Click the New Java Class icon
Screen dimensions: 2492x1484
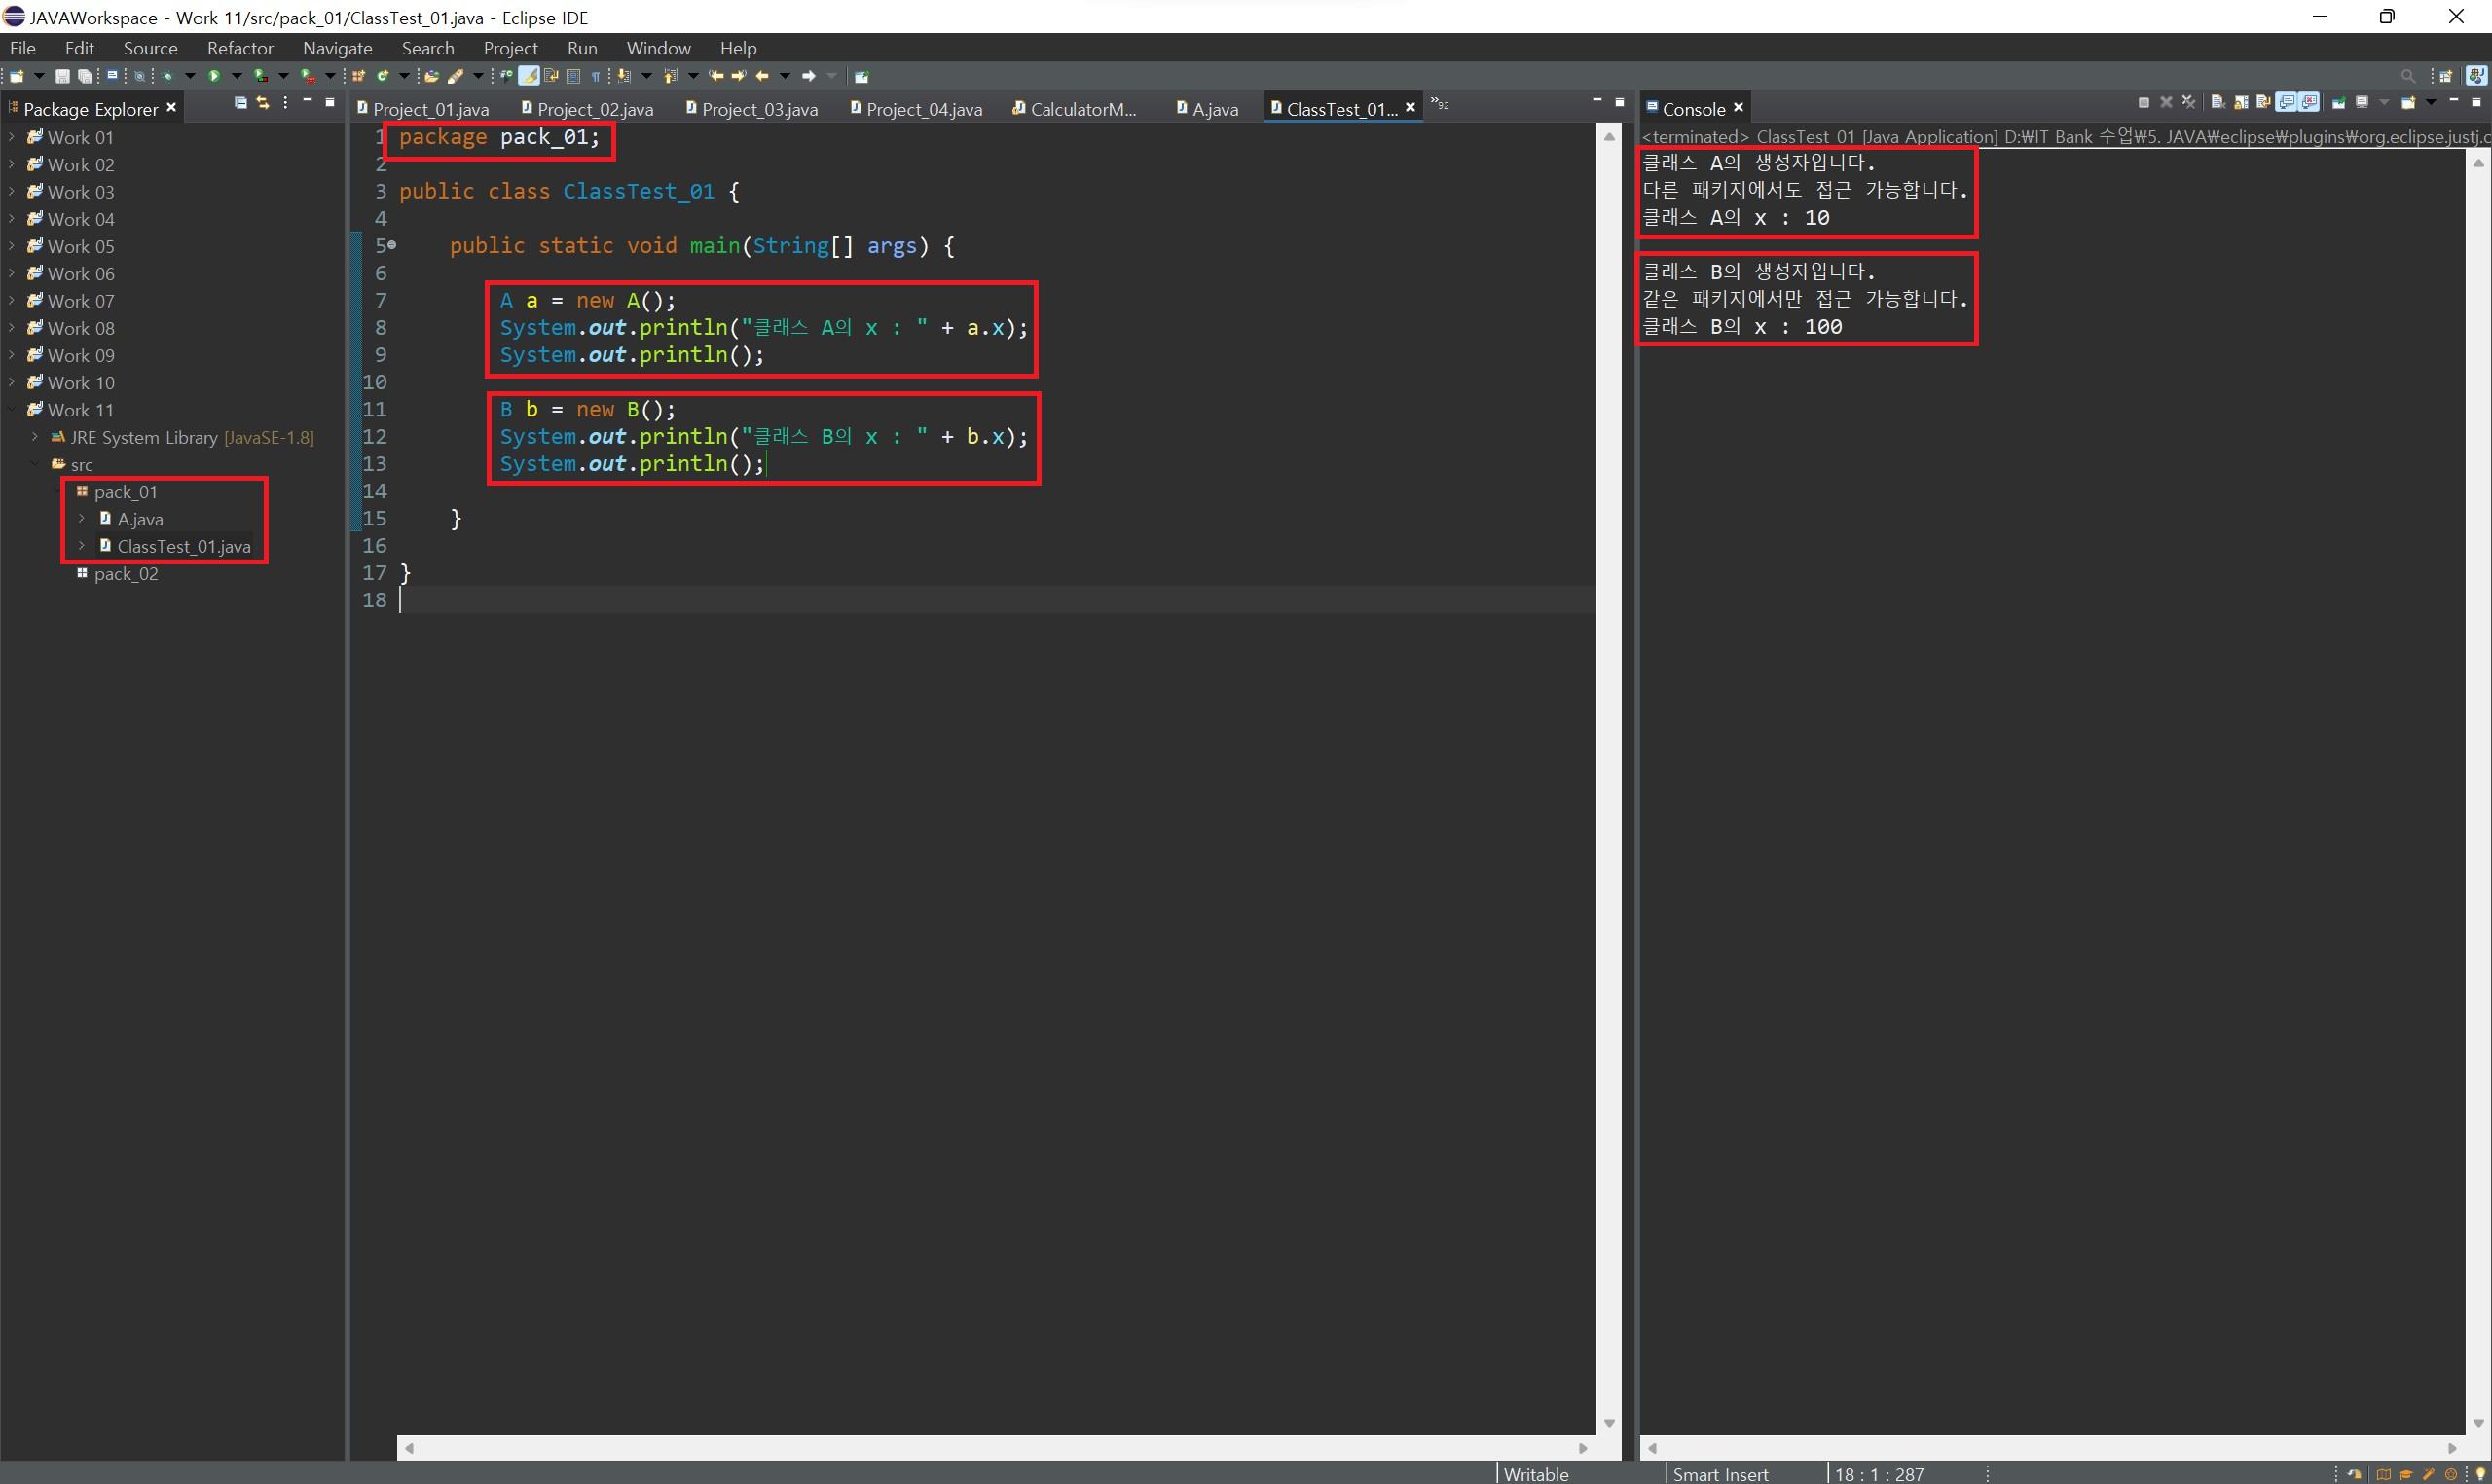[x=382, y=76]
